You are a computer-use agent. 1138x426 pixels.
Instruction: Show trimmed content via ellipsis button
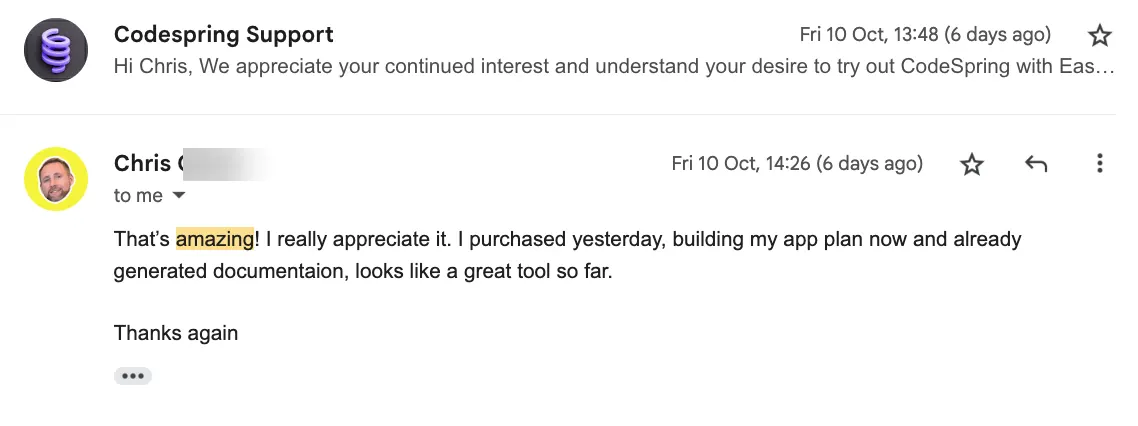(x=133, y=376)
